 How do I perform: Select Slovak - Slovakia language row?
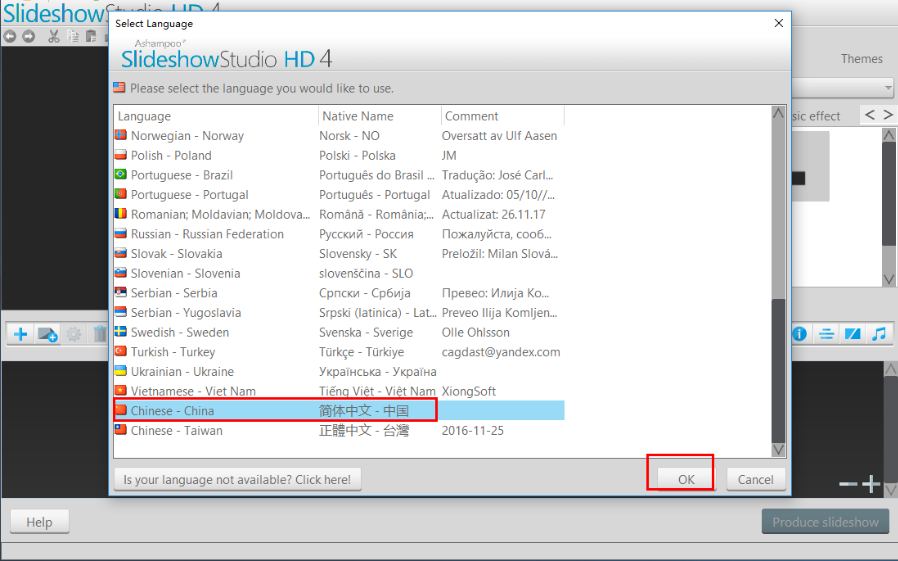(339, 254)
